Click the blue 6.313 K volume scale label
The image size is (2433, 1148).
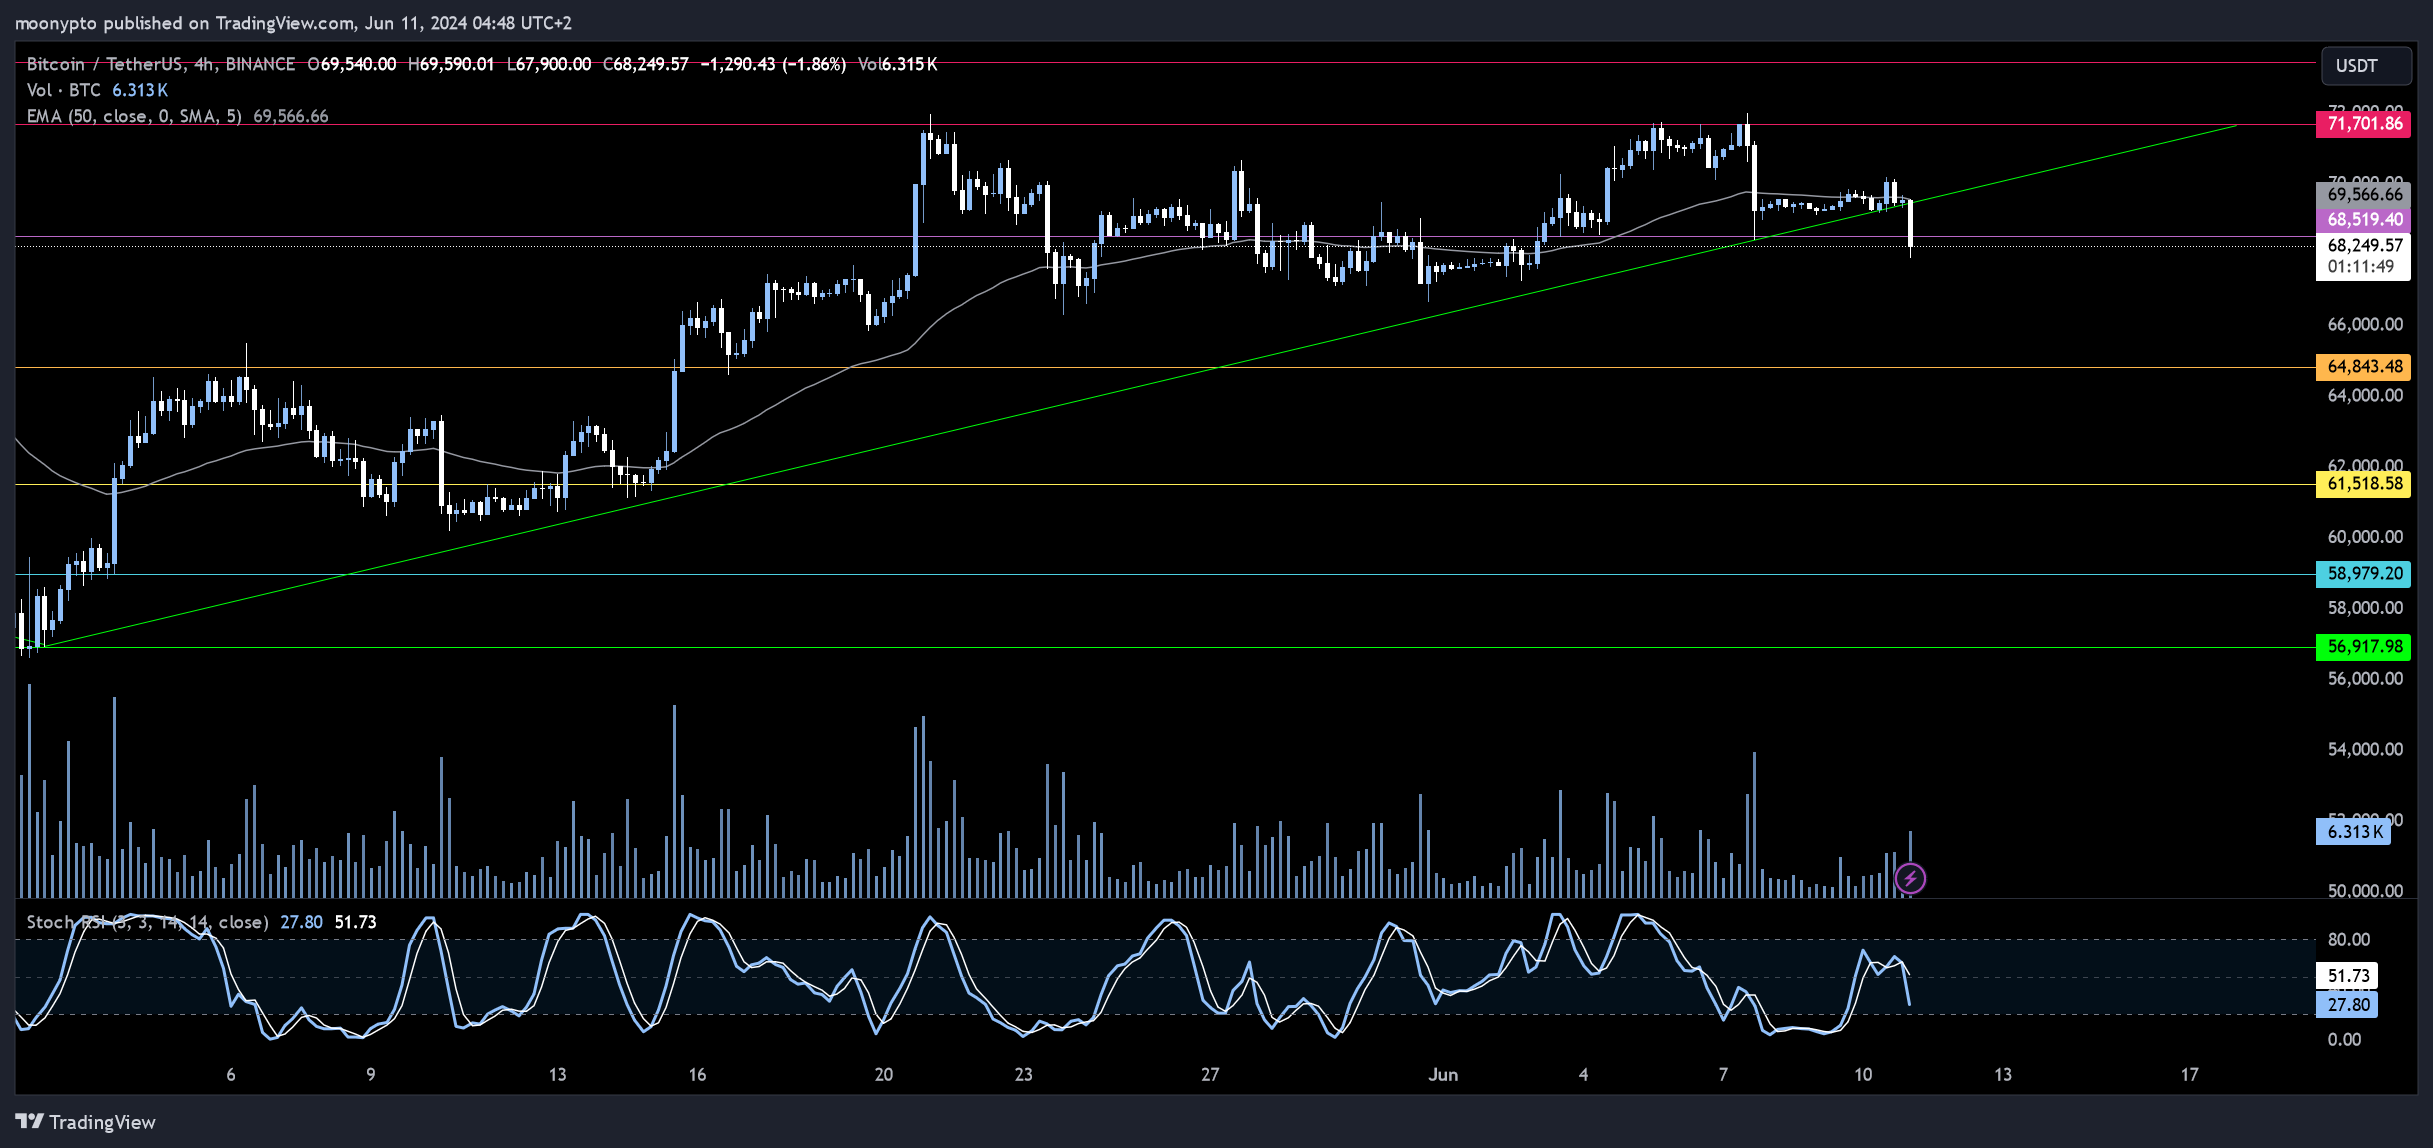point(2354,832)
